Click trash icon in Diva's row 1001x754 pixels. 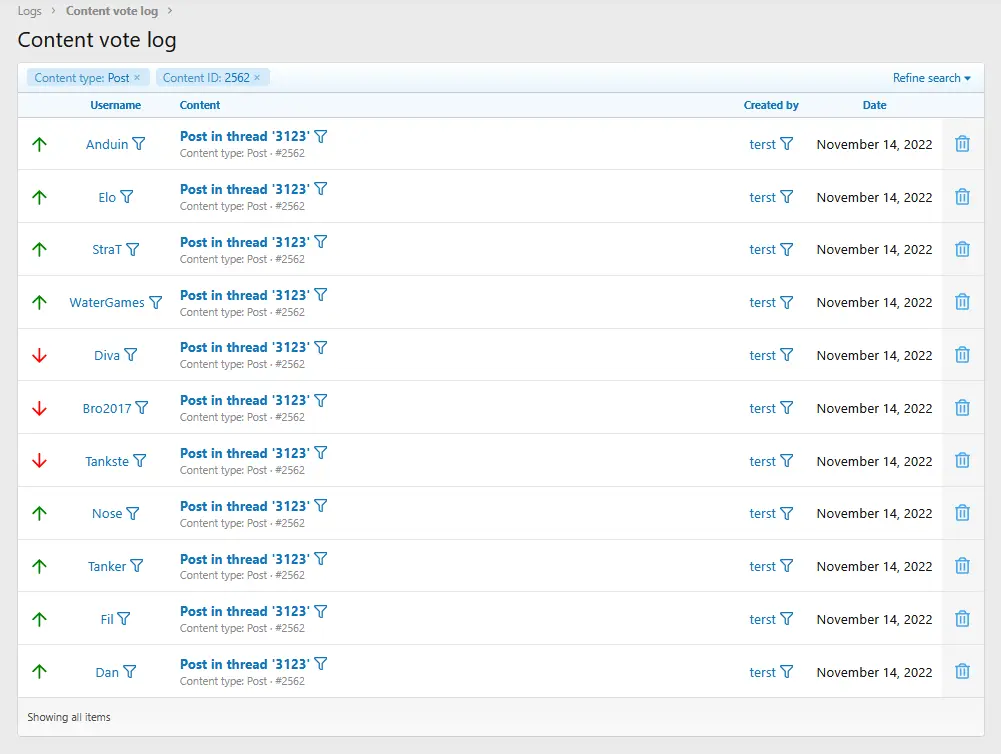[962, 355]
